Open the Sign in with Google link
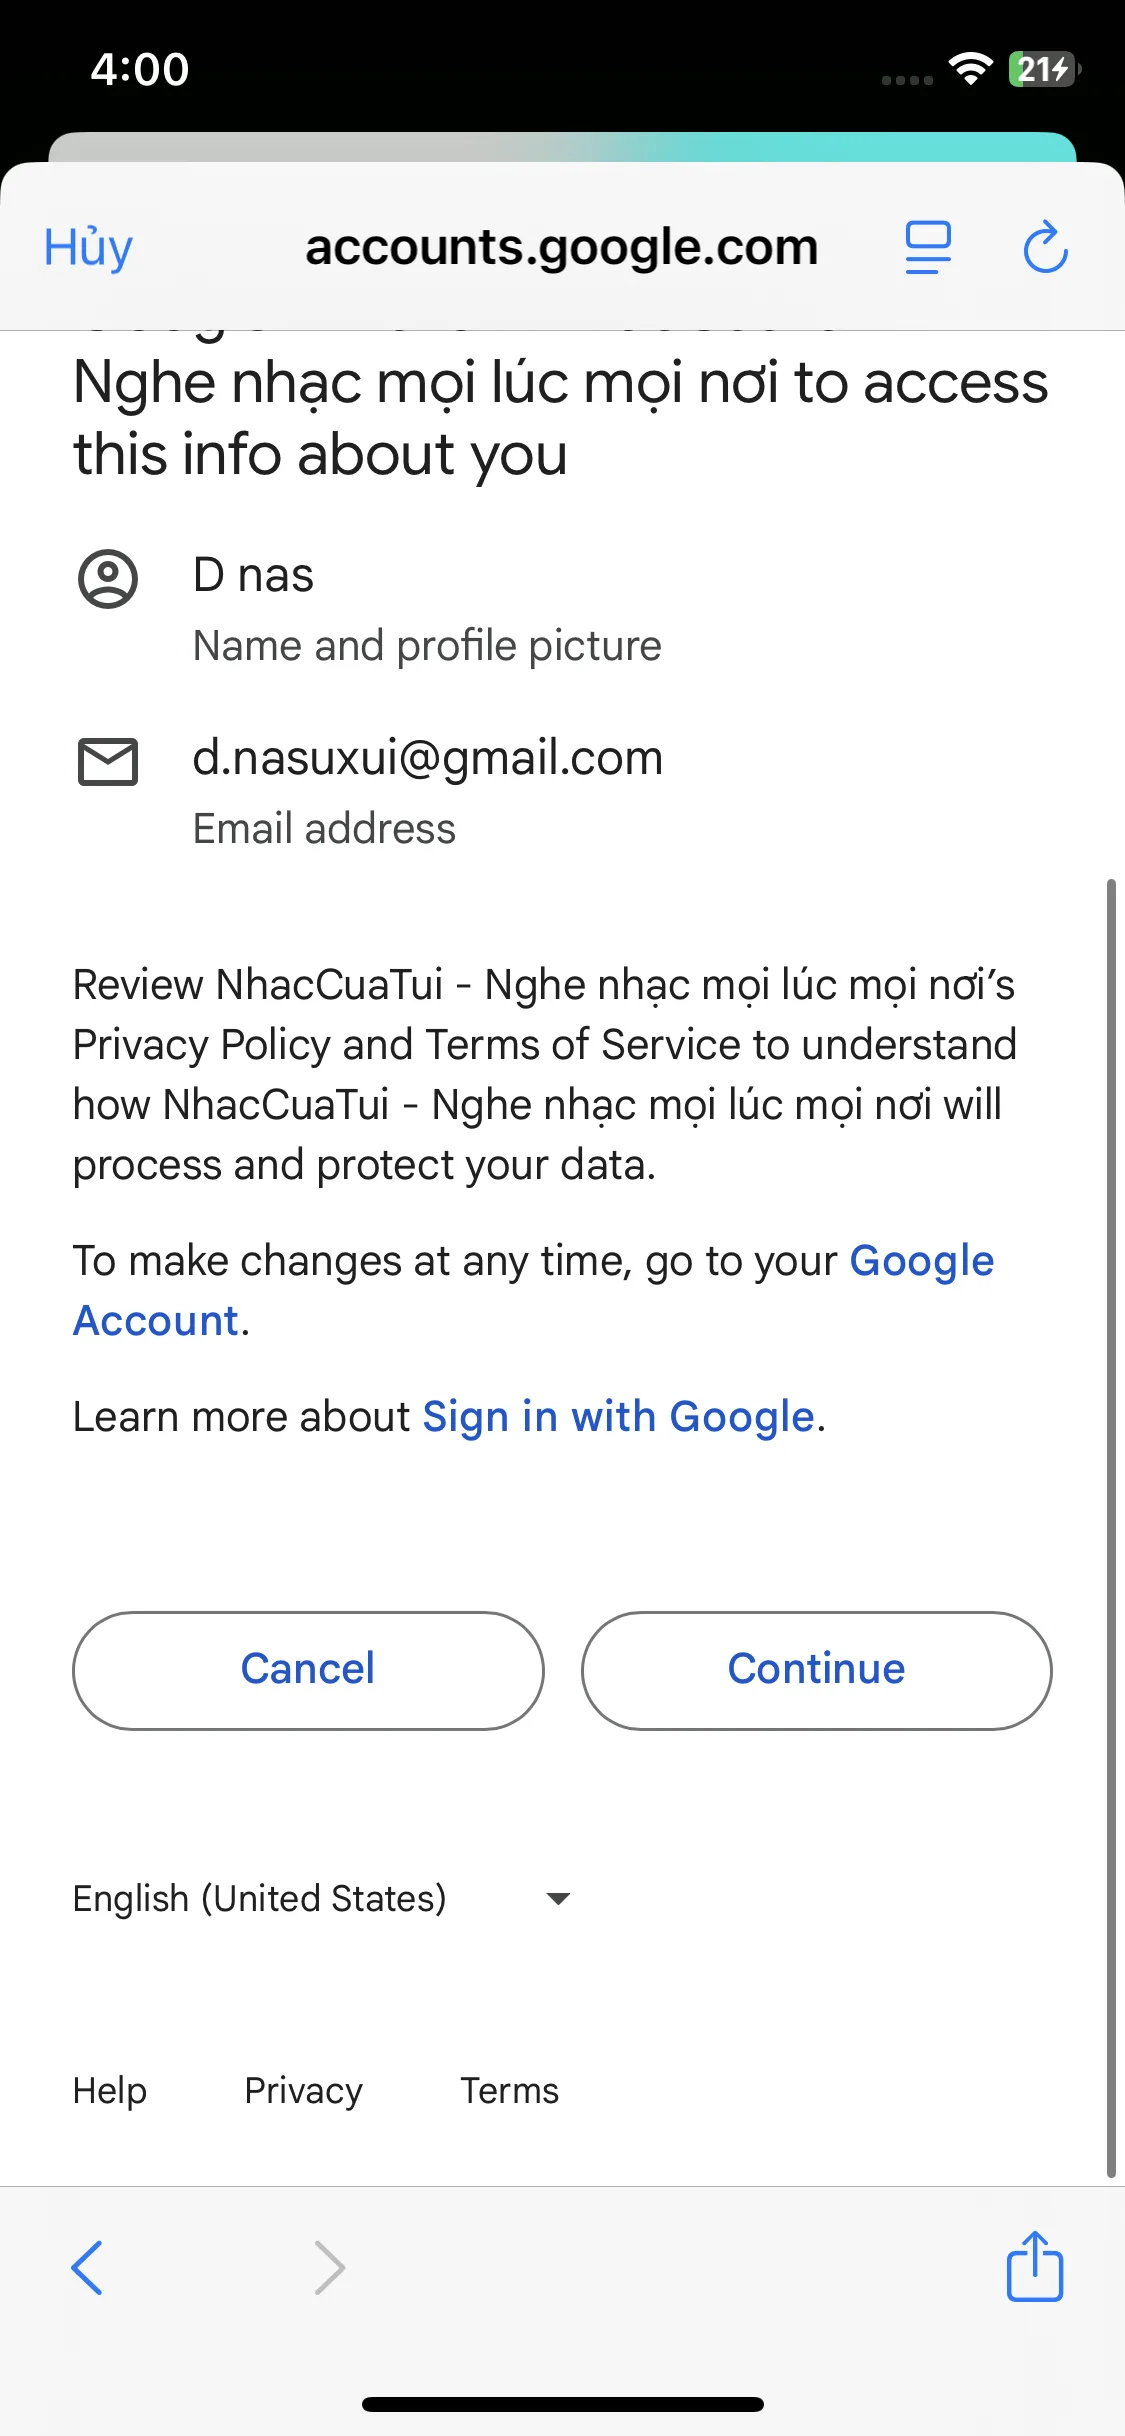The height and width of the screenshot is (2436, 1125). pyautogui.click(x=618, y=1417)
